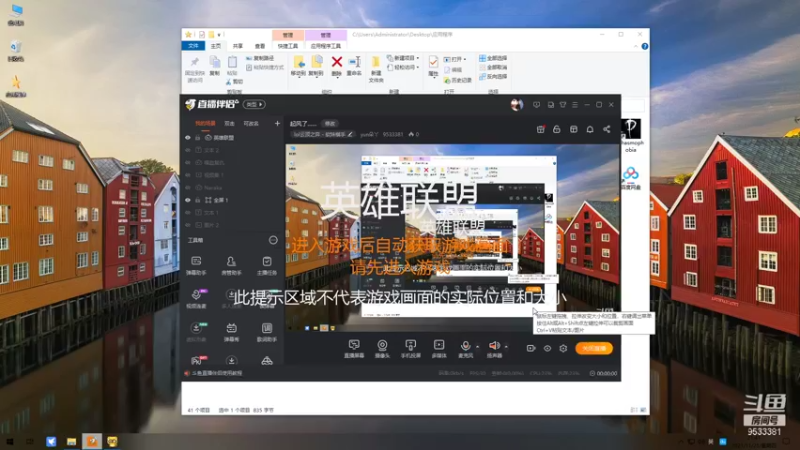800x450 pixels.
Task: Open the 应用程序工具 ribbon tab in Explorer
Action: click(x=326, y=46)
